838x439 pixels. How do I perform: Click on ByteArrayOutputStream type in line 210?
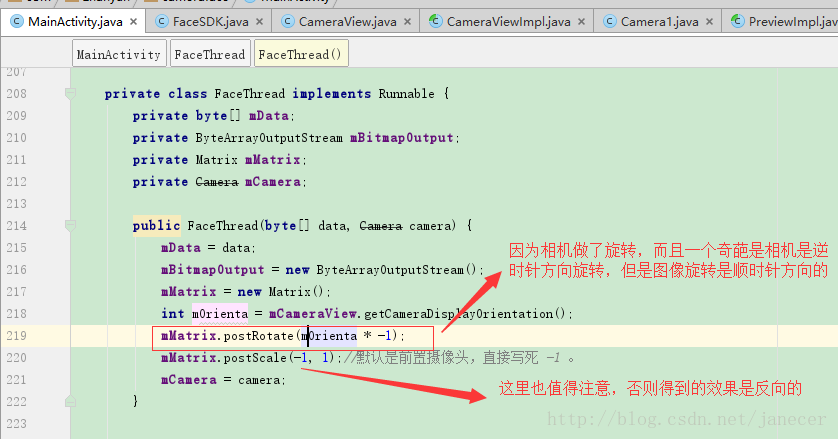269,138
